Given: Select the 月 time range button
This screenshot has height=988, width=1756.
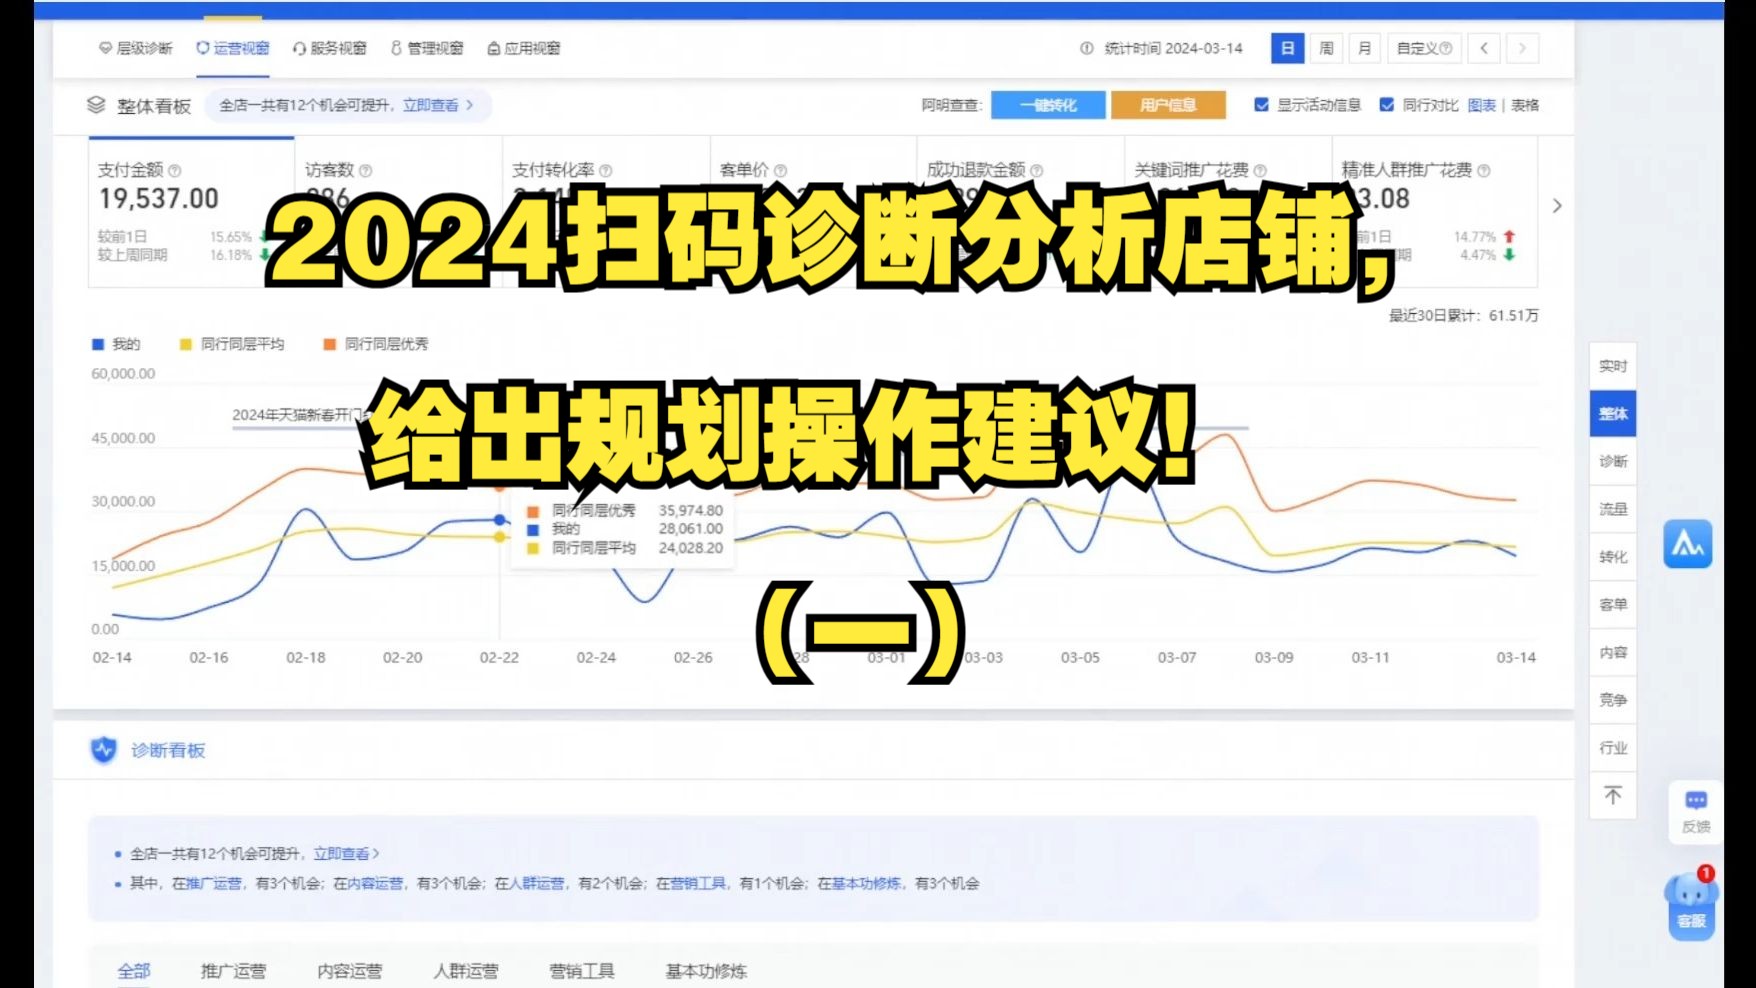Looking at the screenshot, I should (1364, 48).
